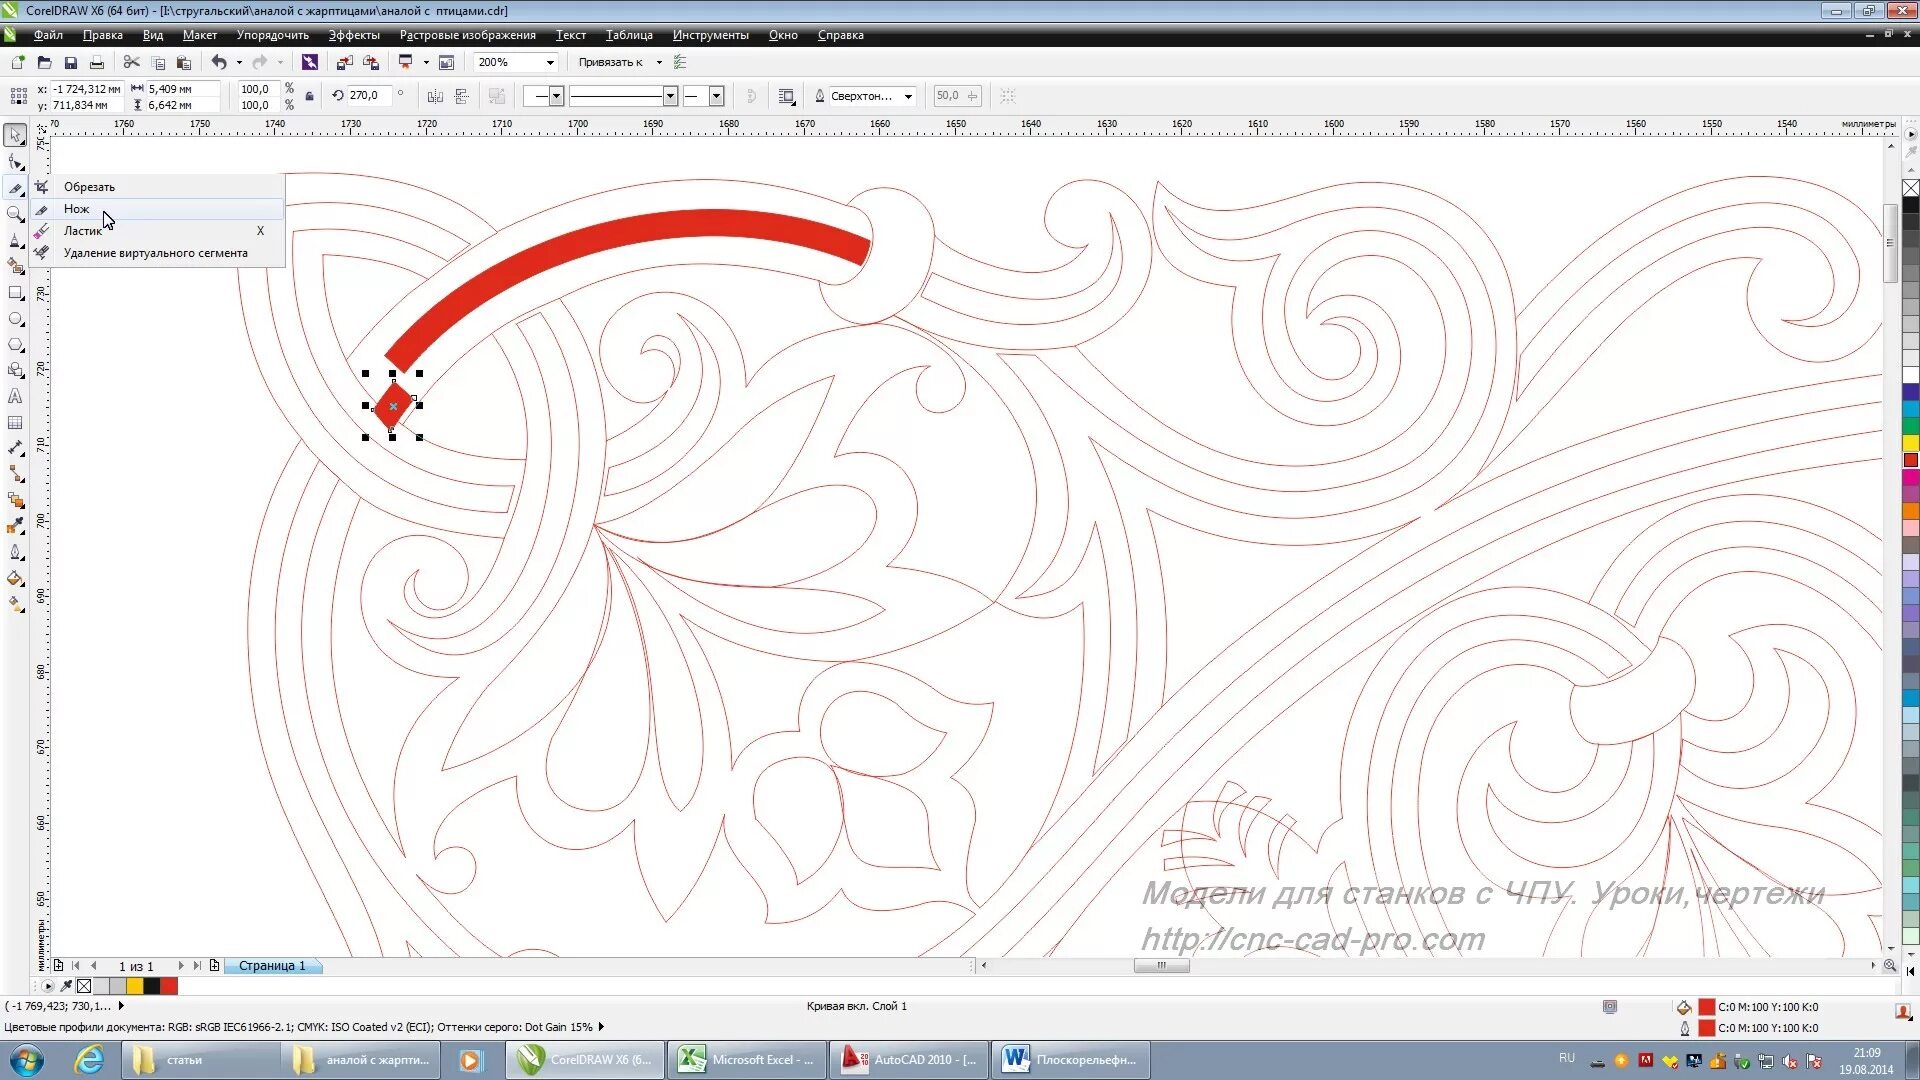Viewport: 1920px width, 1080px height.
Task: Click the Print icon on toolbar
Action: pyautogui.click(x=97, y=63)
